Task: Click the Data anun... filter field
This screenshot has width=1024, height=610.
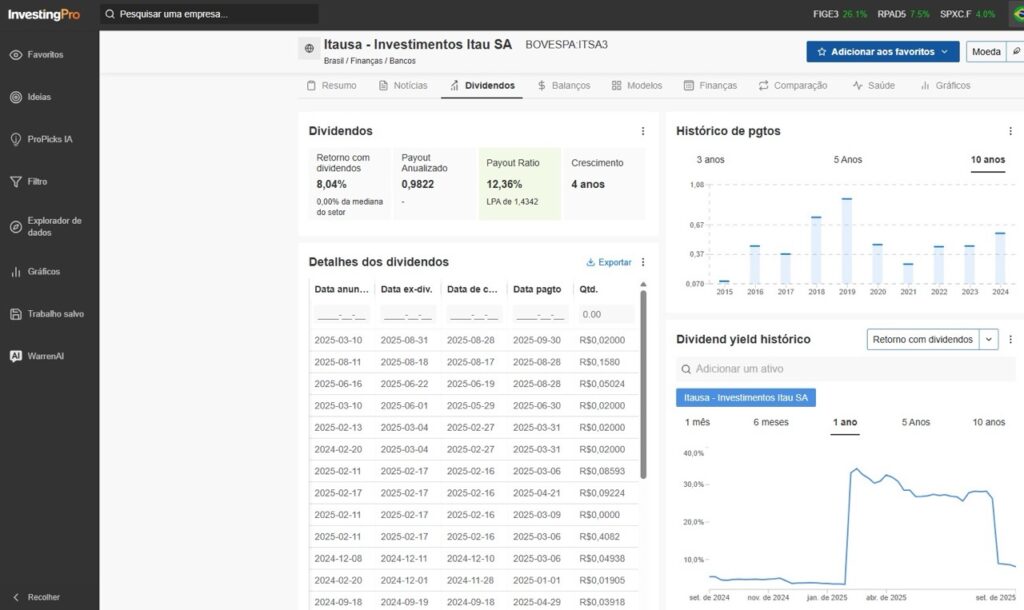Action: tap(342, 315)
